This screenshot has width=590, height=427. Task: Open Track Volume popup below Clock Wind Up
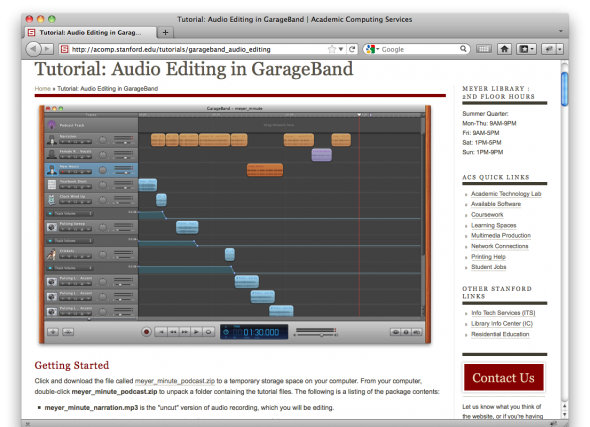point(73,213)
